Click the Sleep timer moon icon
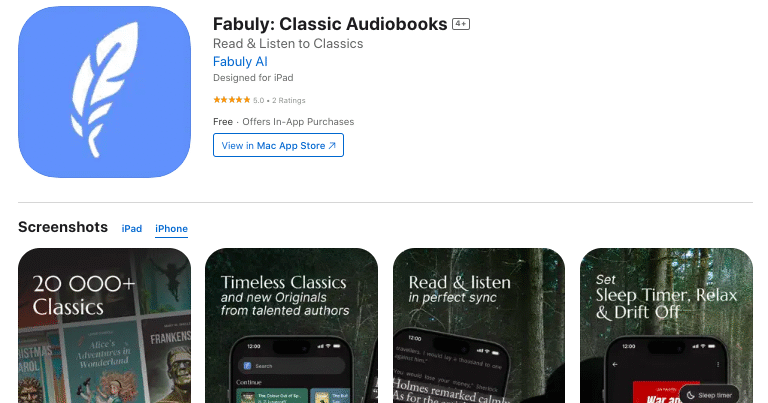The width and height of the screenshot is (768, 403). tap(691, 395)
